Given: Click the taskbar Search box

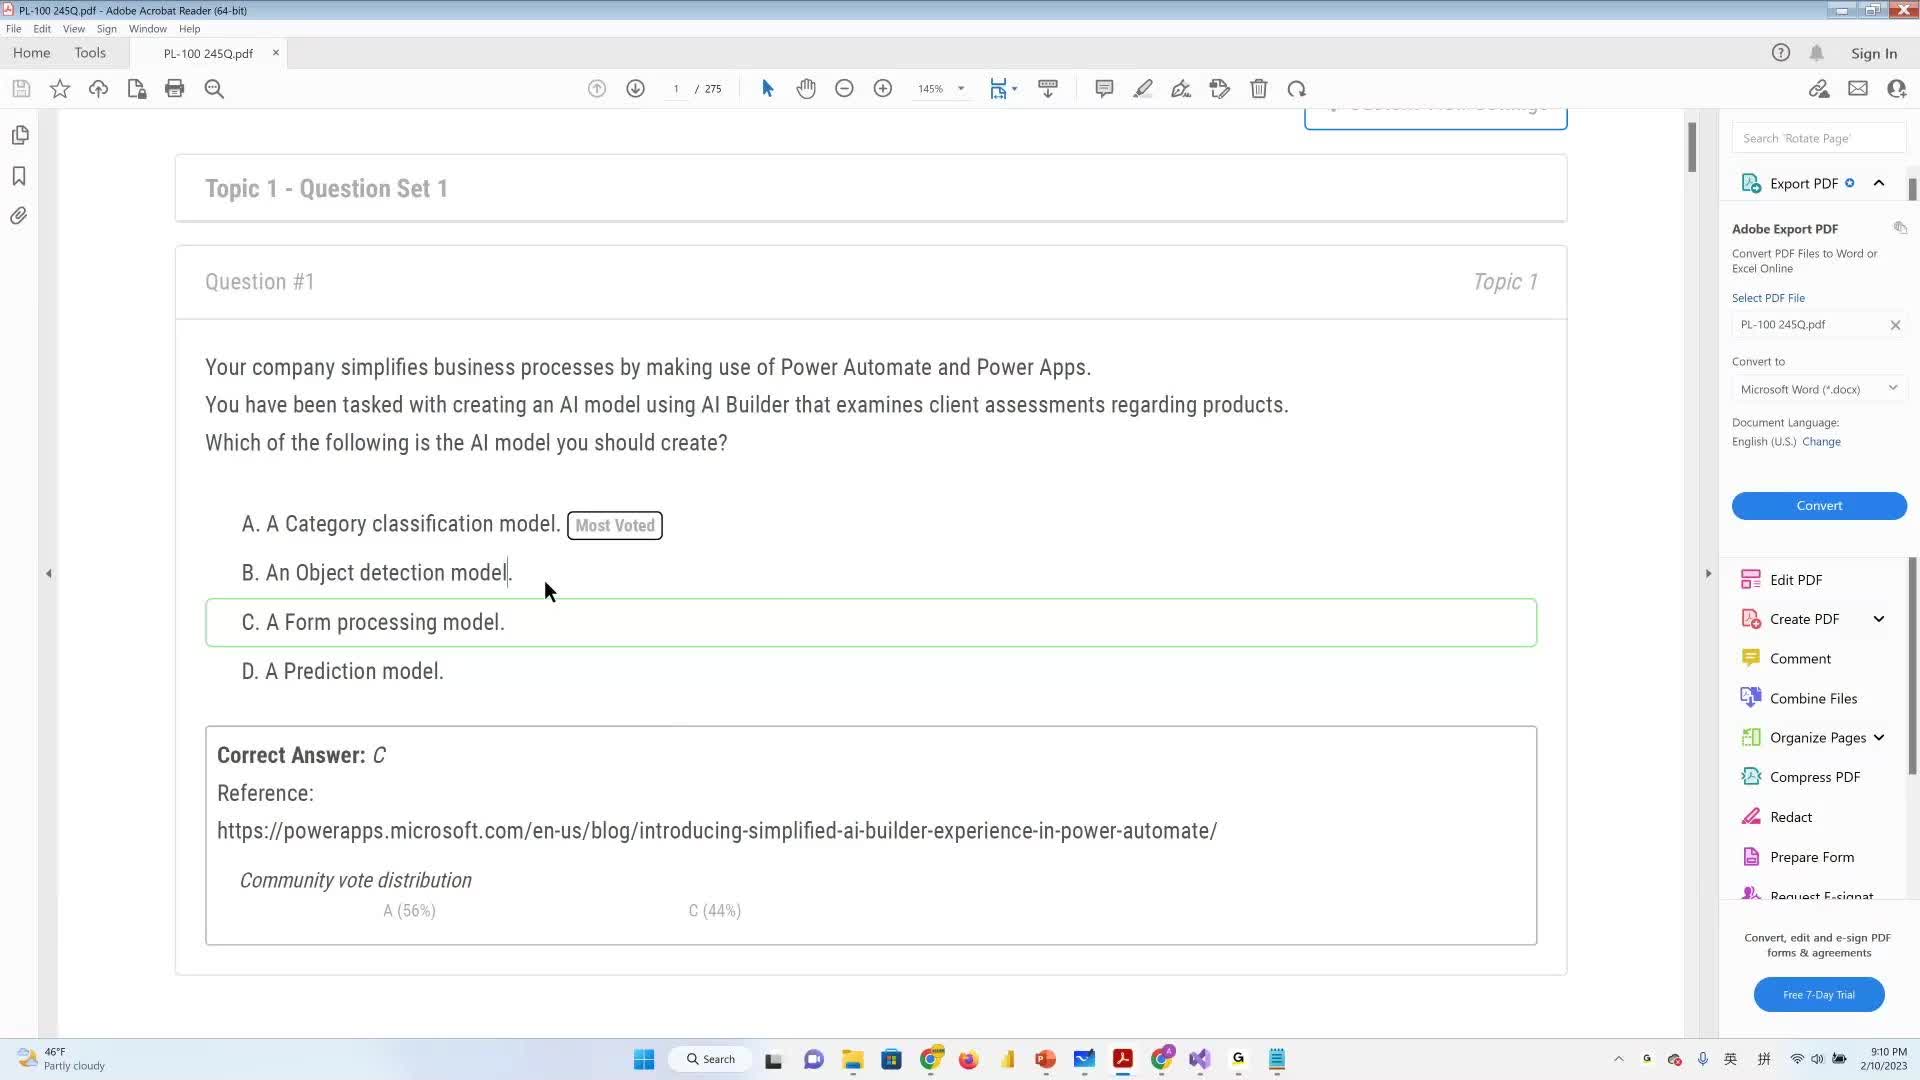Looking at the screenshot, I should [711, 1059].
